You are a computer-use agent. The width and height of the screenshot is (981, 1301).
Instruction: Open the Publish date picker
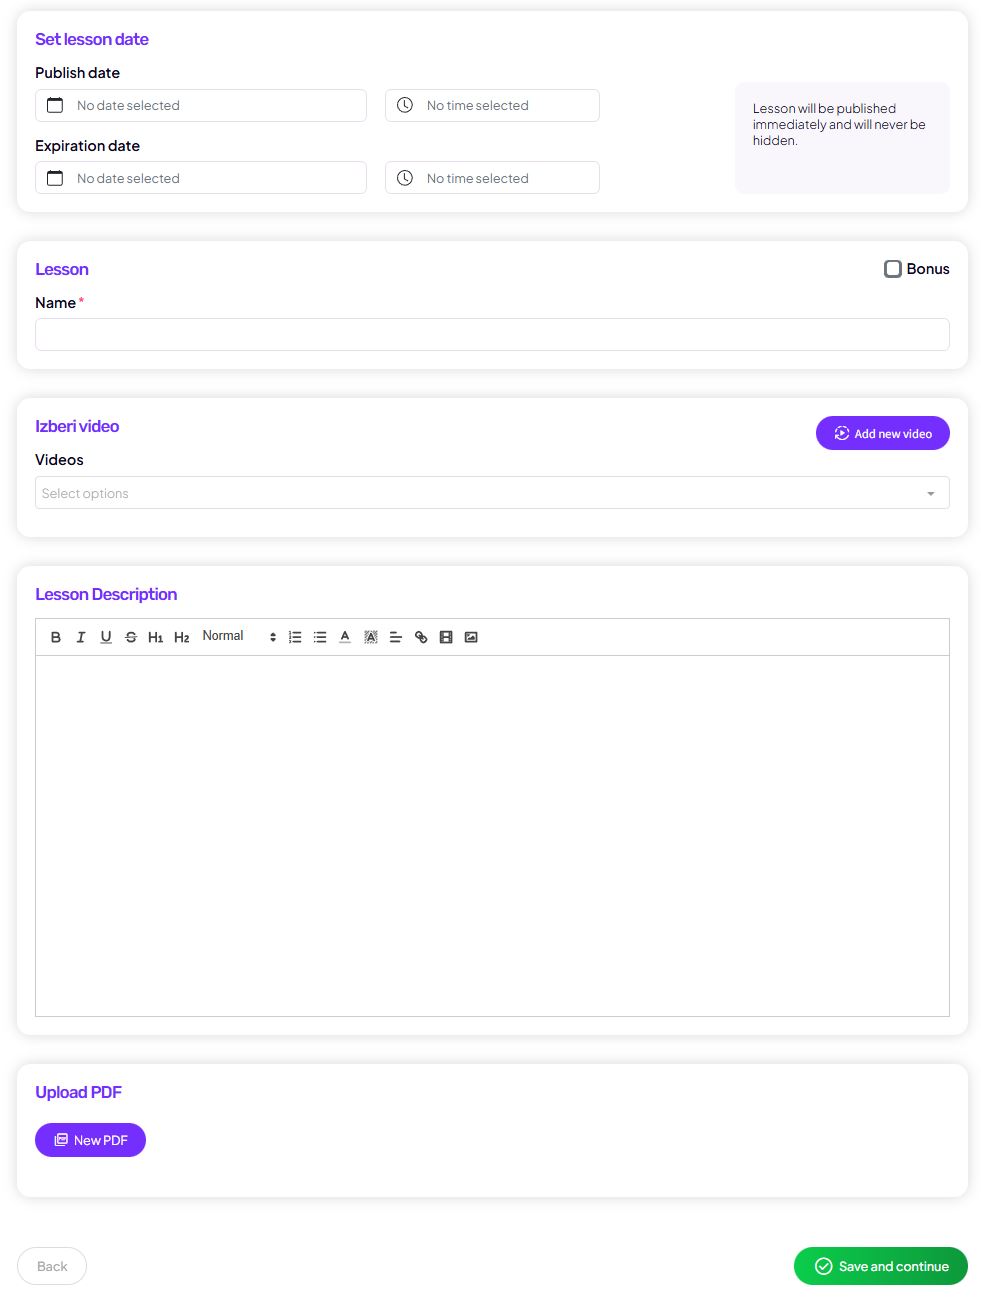click(x=201, y=106)
